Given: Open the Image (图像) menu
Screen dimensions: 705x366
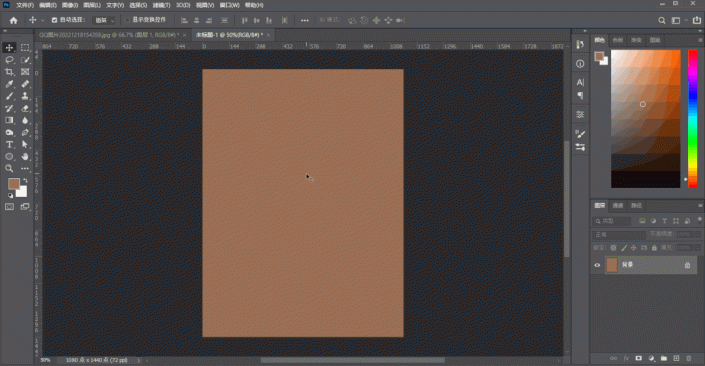Looking at the screenshot, I should [70, 5].
